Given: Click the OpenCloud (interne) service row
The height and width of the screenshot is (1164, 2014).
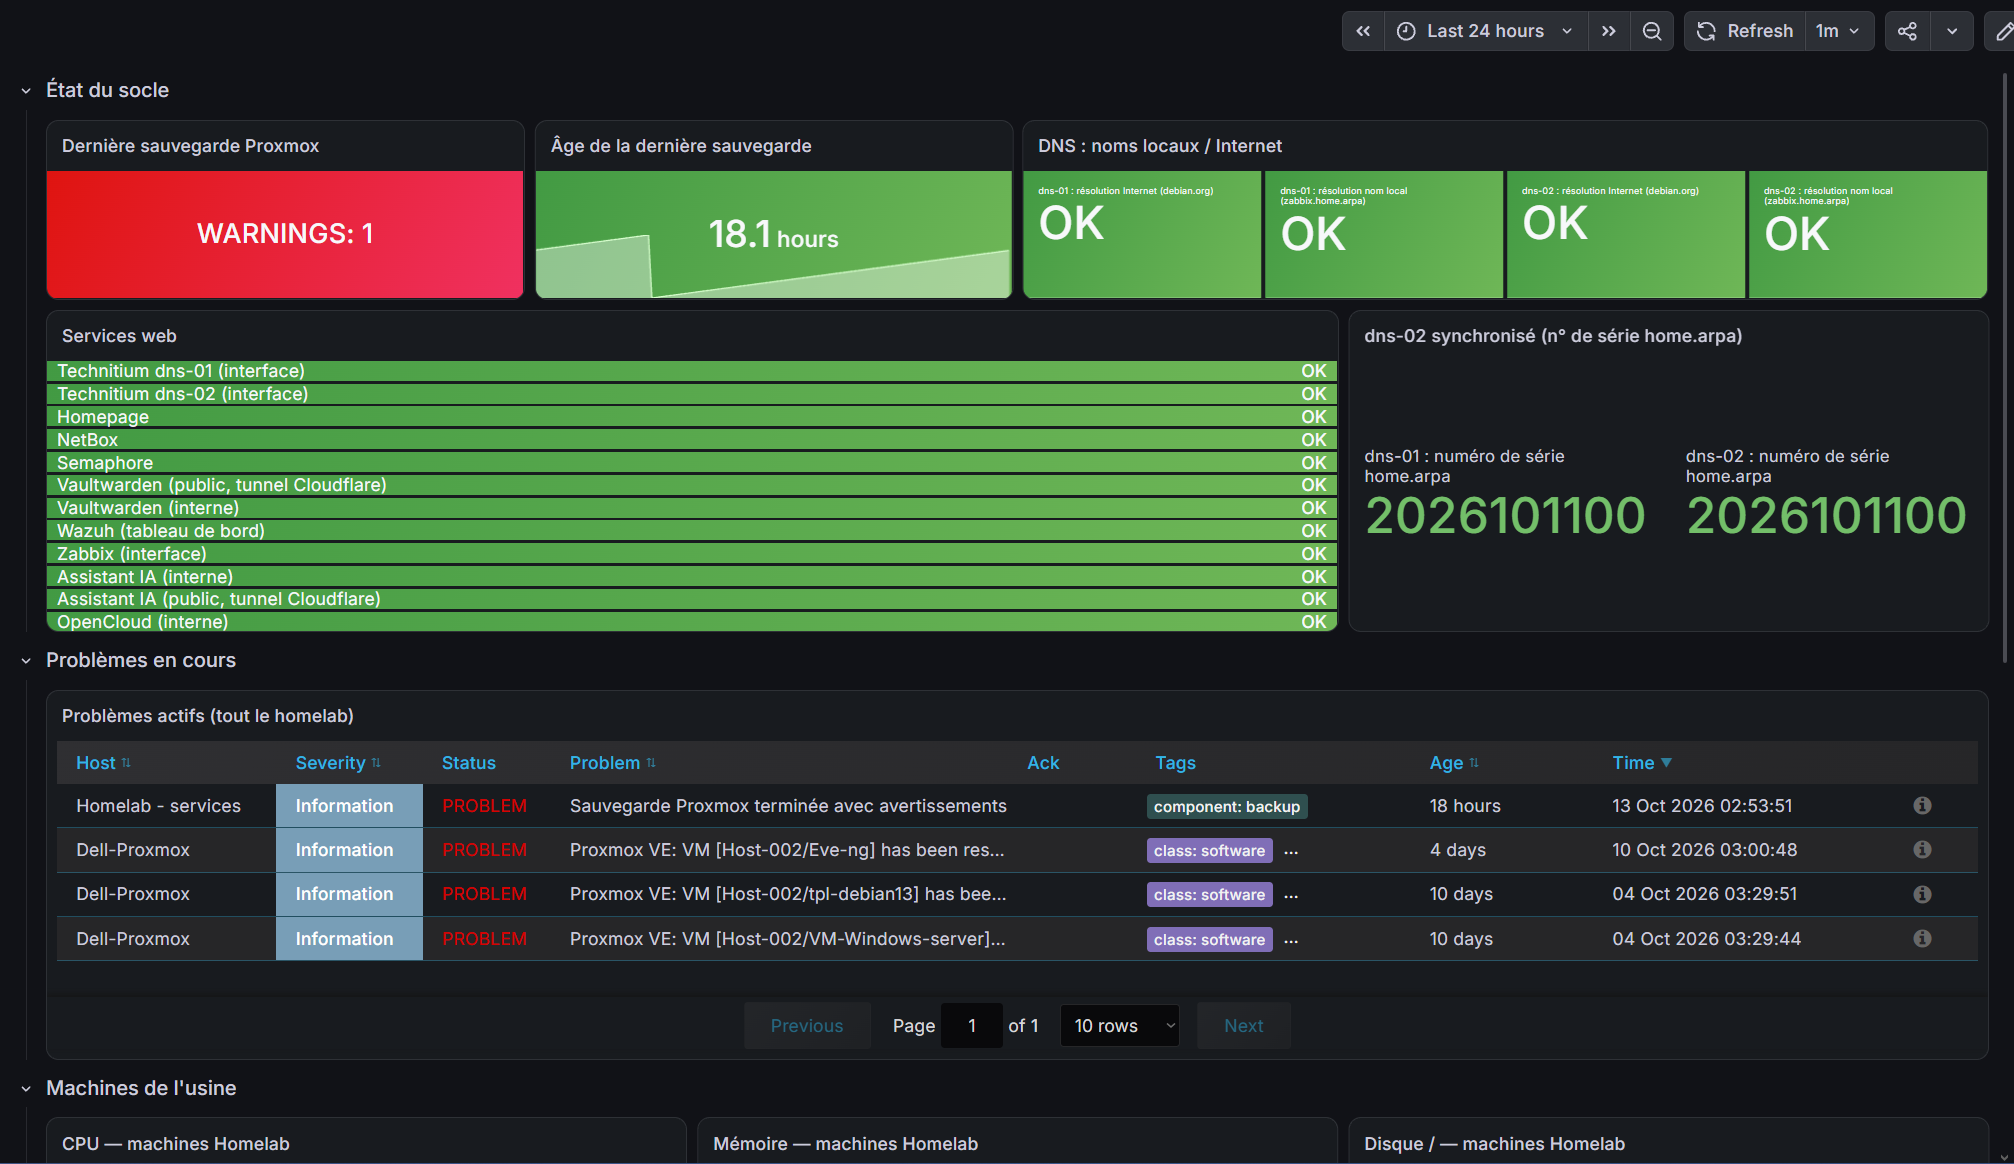Looking at the screenshot, I should point(691,622).
